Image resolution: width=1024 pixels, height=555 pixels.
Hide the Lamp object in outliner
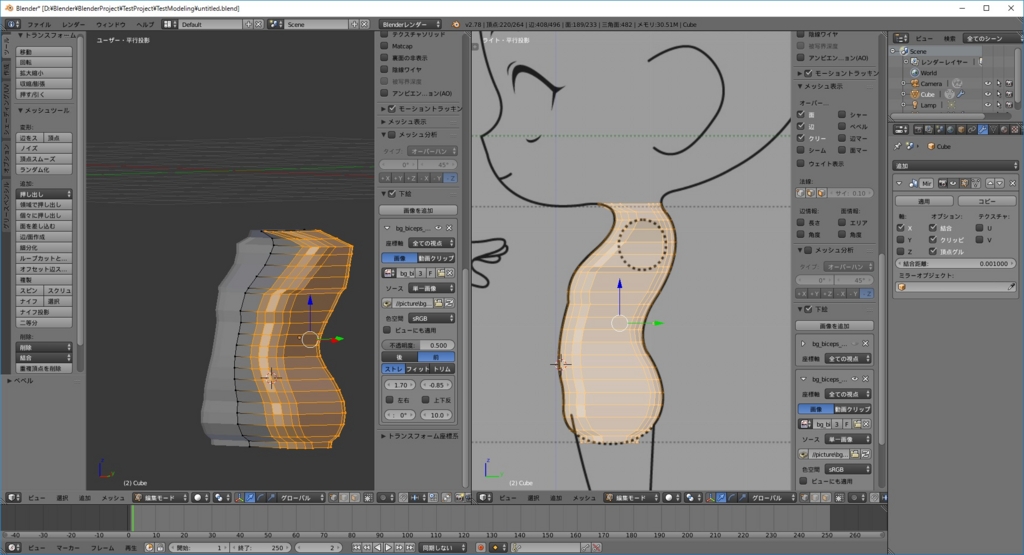987,104
